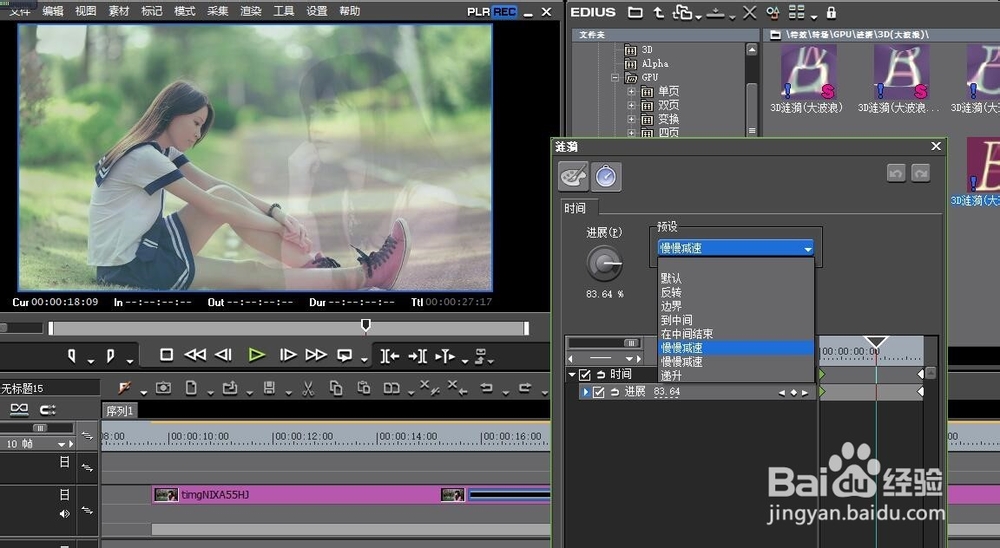This screenshot has width=1000, height=548.
Task: Uncheck the 时间 checkbox in keyframe list
Action: pos(585,374)
